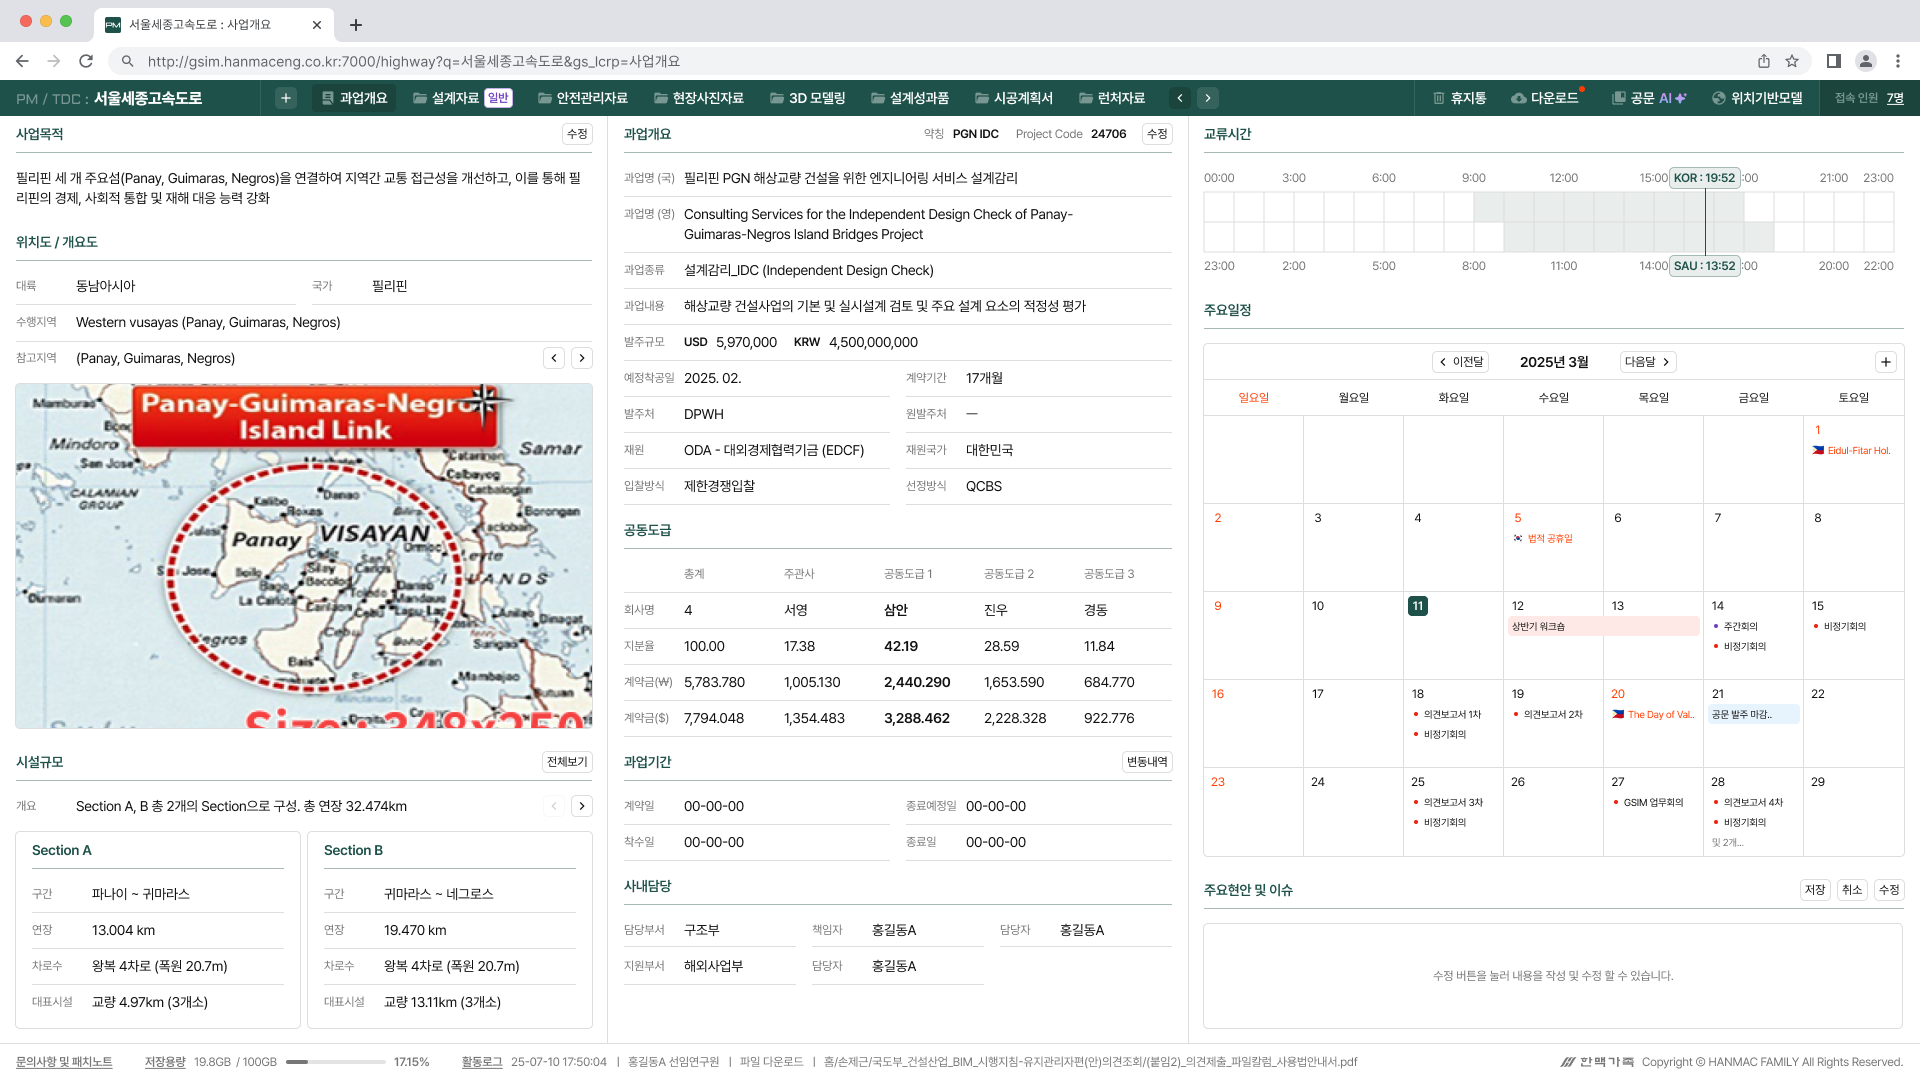This screenshot has width=1920, height=1080.
Task: Click 문의사항 및 패치노트 link
Action: (x=64, y=1062)
